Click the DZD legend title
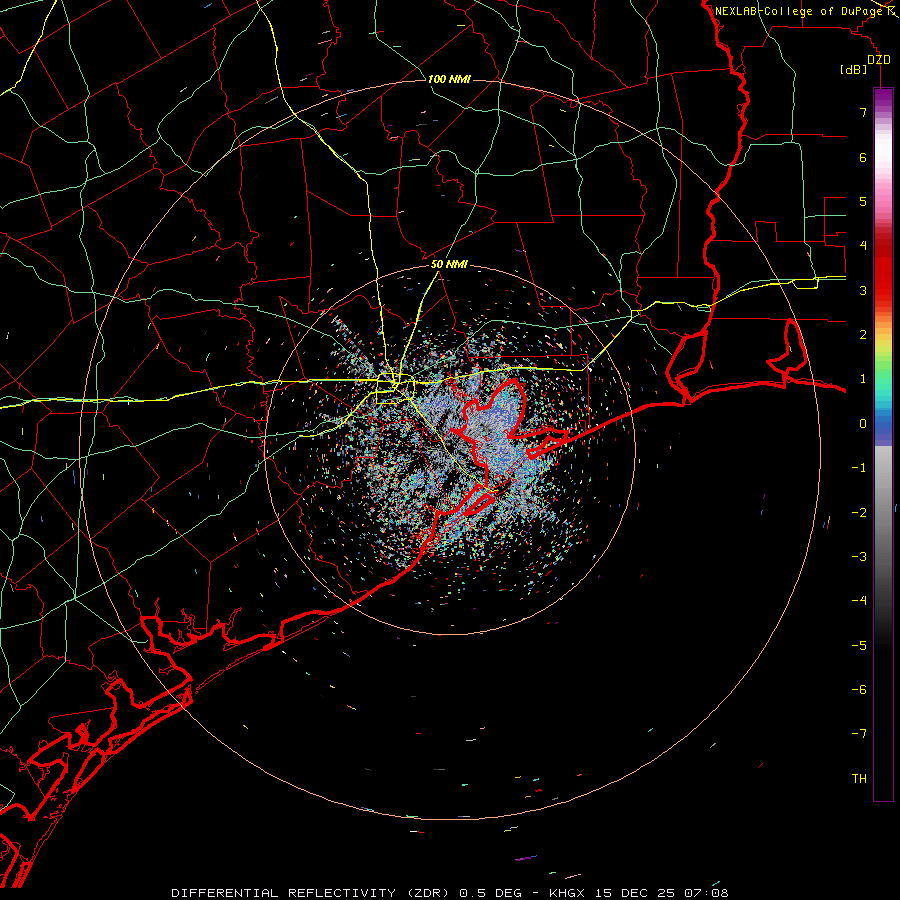The height and width of the screenshot is (900, 900). (878, 60)
